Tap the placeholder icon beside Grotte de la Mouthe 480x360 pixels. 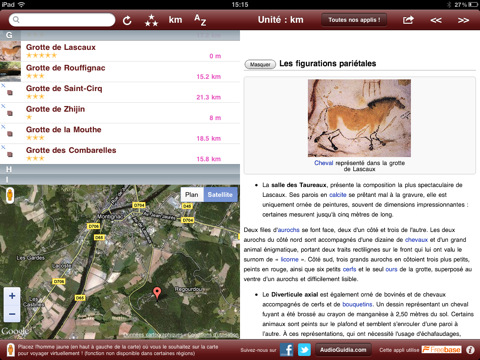coord(10,134)
